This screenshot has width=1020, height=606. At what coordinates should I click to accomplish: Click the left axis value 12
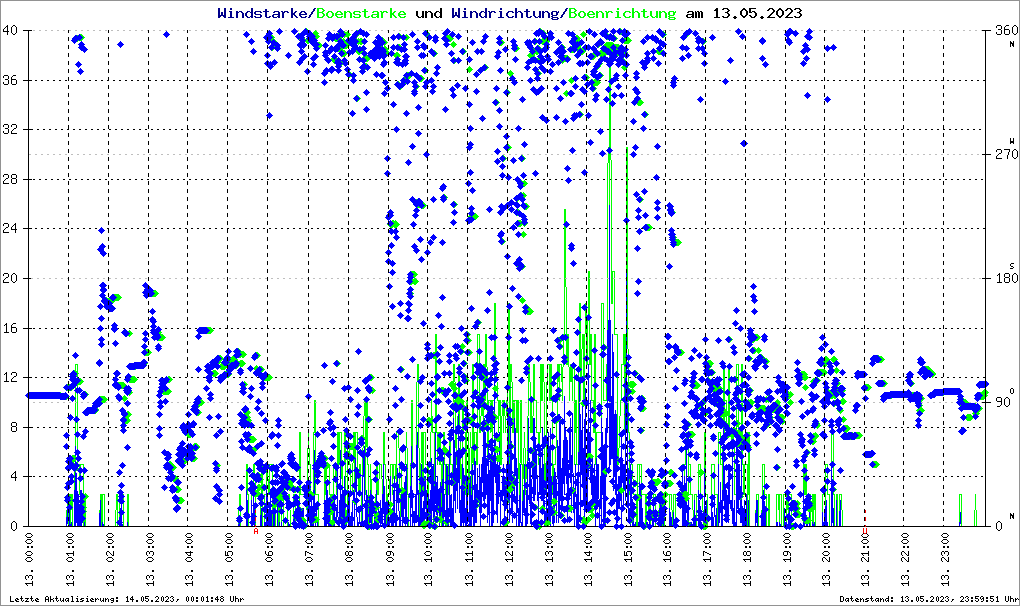[9, 378]
